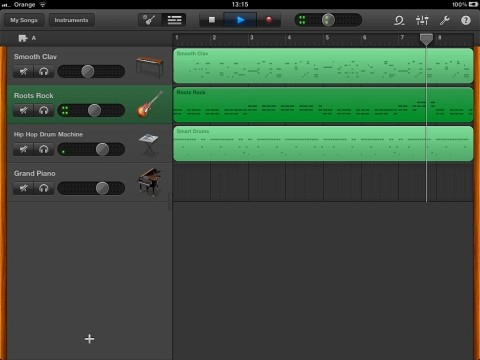Open the Smooth Clav keyboard instrument icon

(x=150, y=66)
